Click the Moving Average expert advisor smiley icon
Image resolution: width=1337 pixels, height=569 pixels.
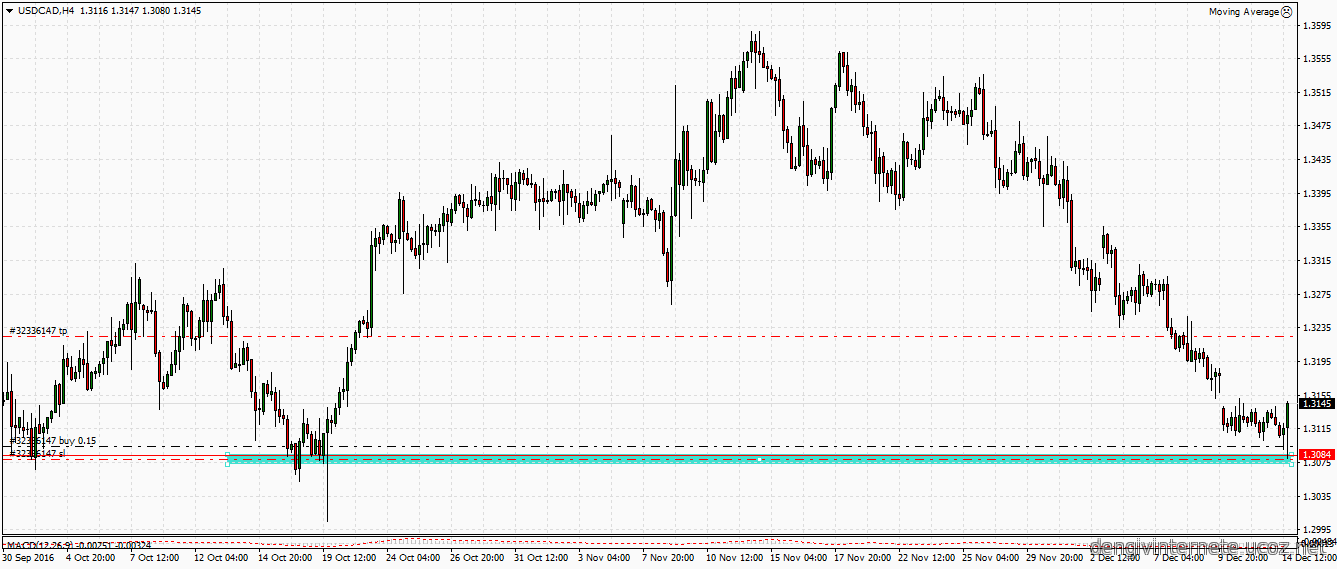point(1286,12)
